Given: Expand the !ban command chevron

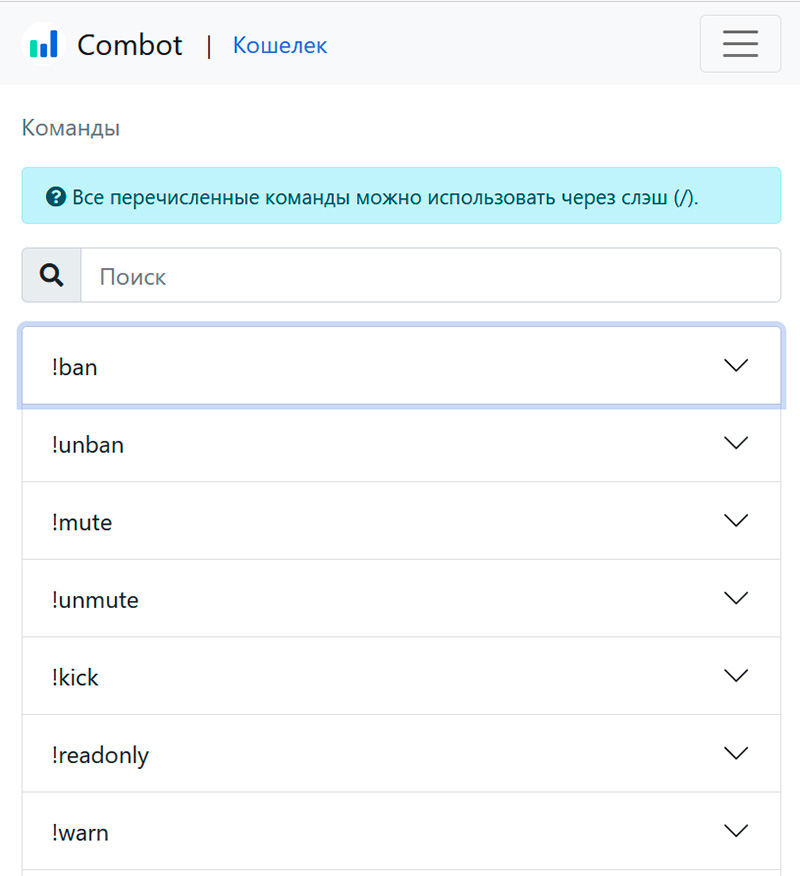Looking at the screenshot, I should coord(736,366).
